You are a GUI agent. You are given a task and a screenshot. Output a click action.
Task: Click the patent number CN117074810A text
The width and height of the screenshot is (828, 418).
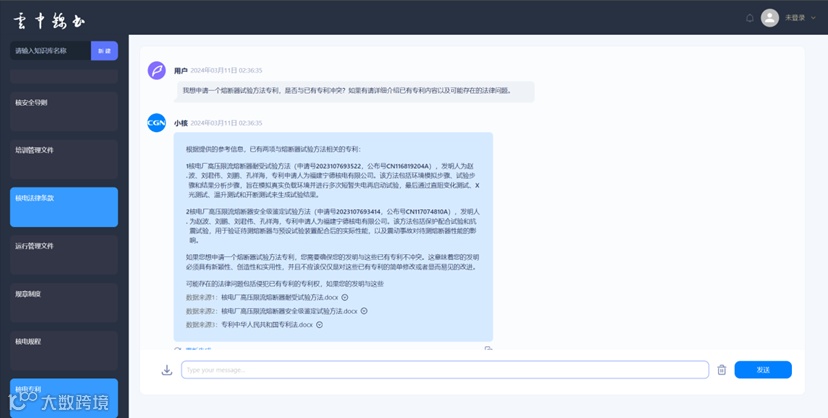point(427,212)
